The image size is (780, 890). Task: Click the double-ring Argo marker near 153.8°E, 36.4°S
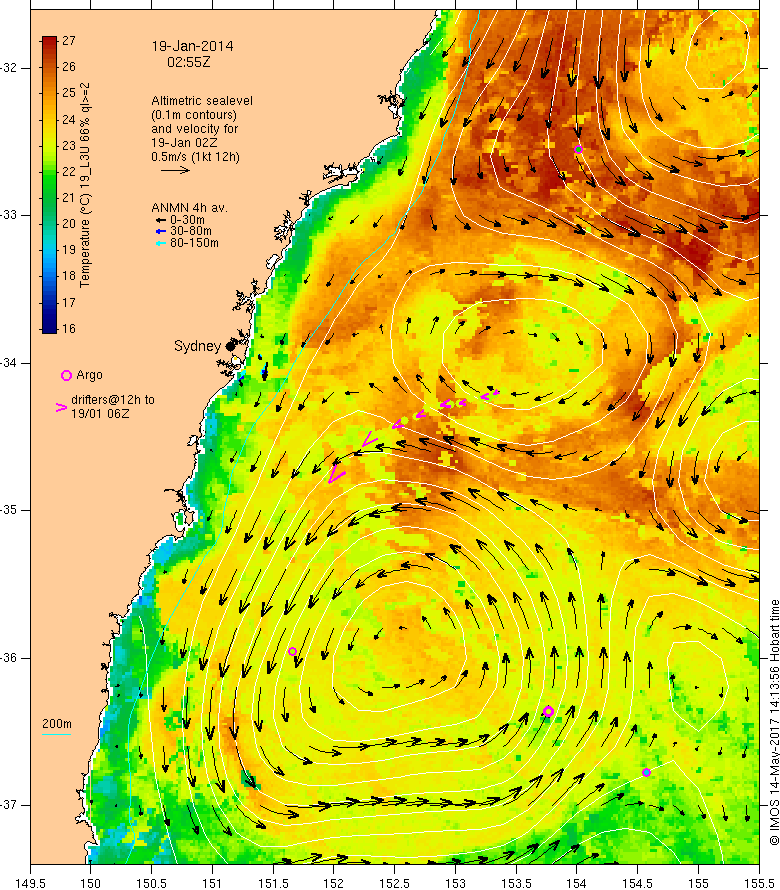coord(548,711)
